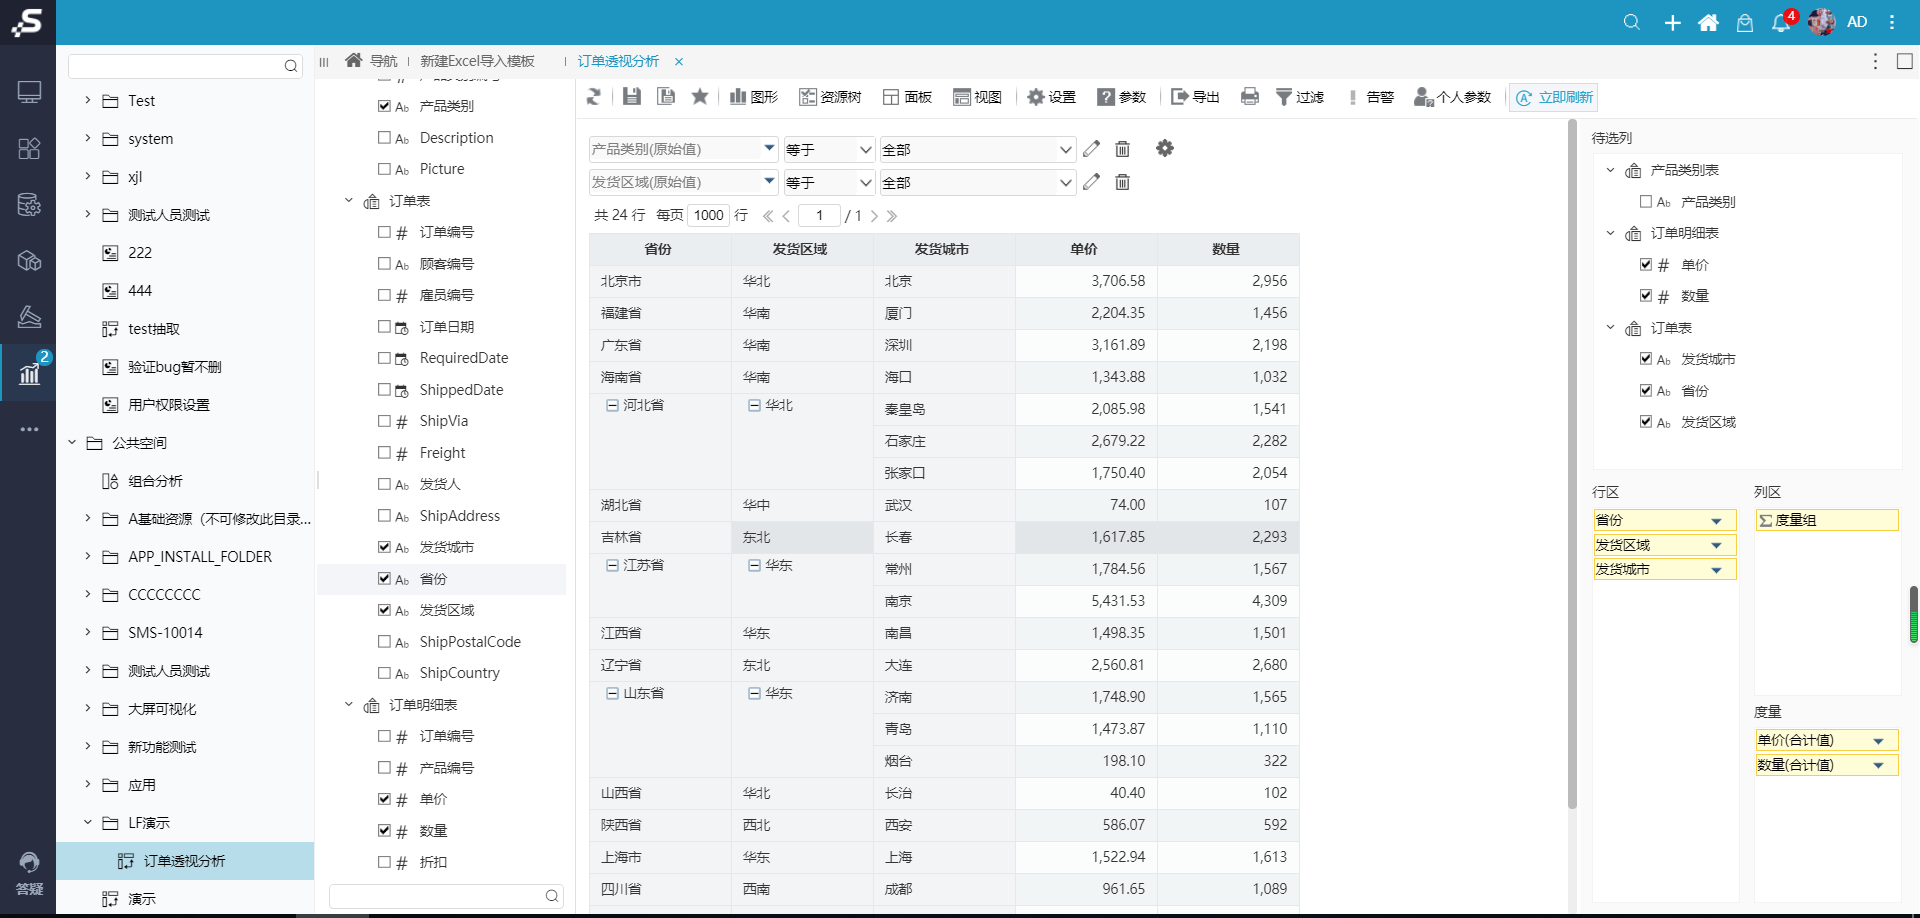Image resolution: width=1920 pixels, height=918 pixels.
Task: Open the notification bell
Action: [1781, 22]
